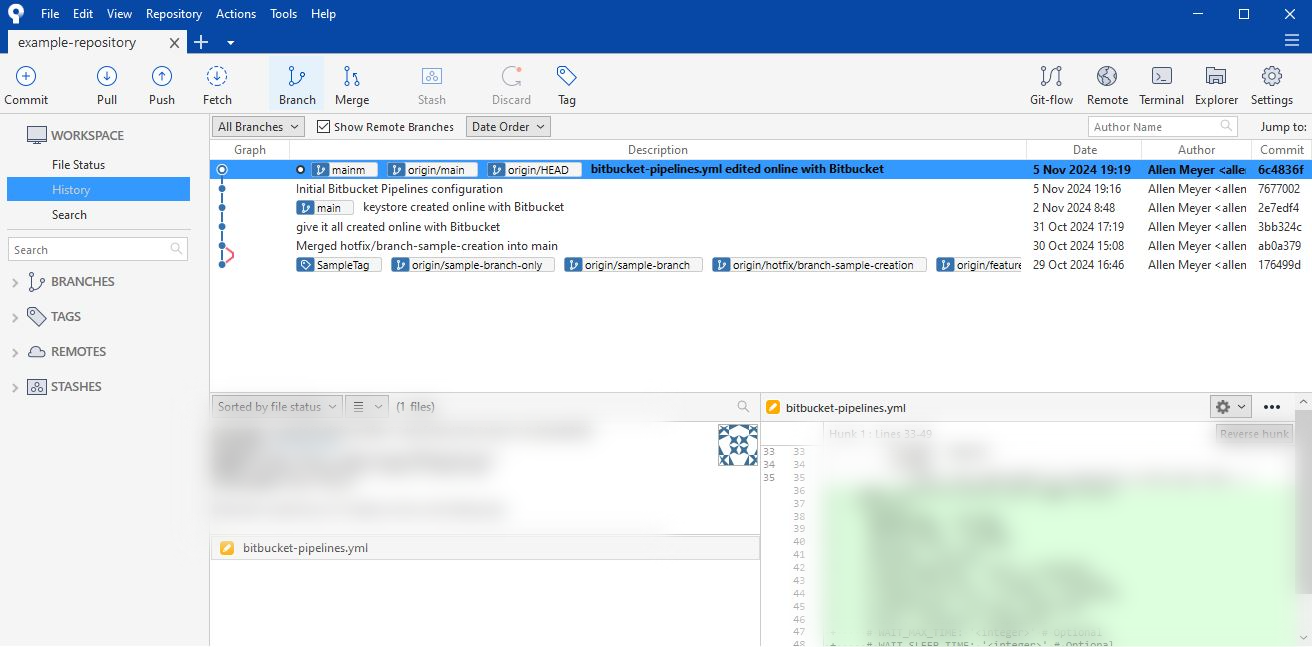Viewport: 1312px width, 647px height.
Task: Open the three-dots menu for the diff
Action: coord(1272,407)
